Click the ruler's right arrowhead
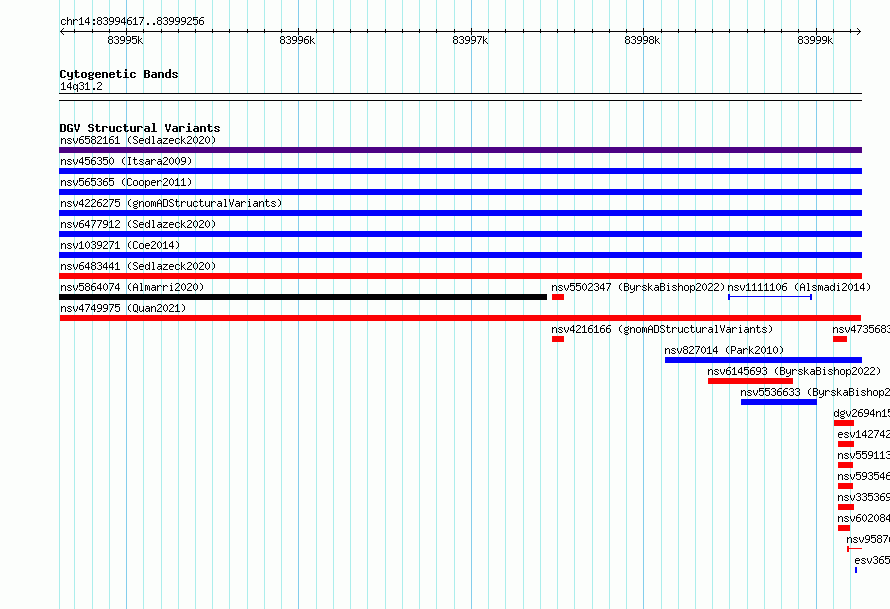Screen dimensions: 890x609 tap(859, 31)
